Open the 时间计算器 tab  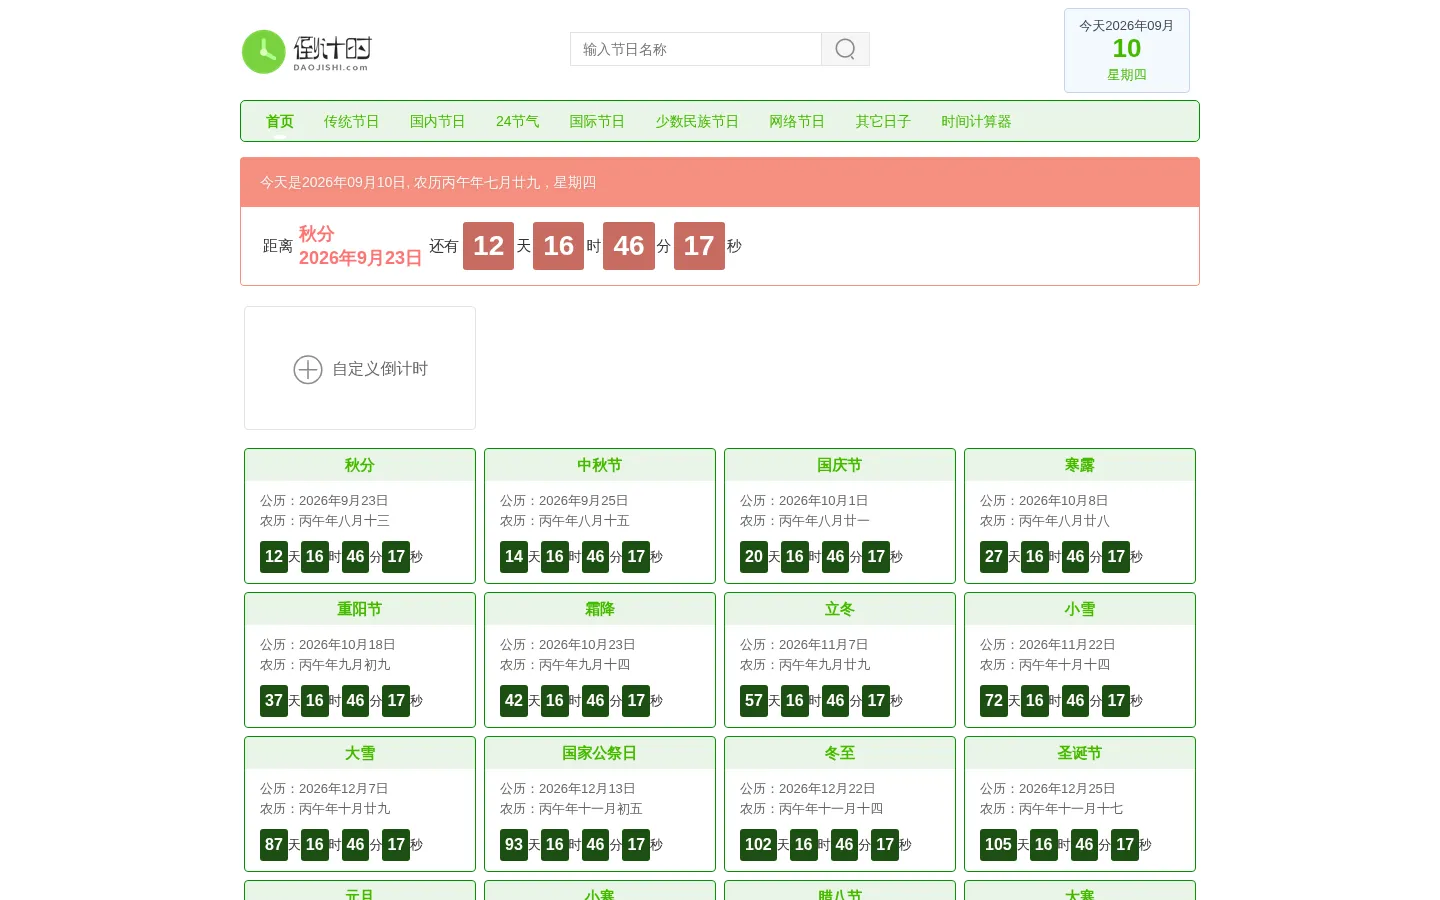pyautogui.click(x=976, y=121)
